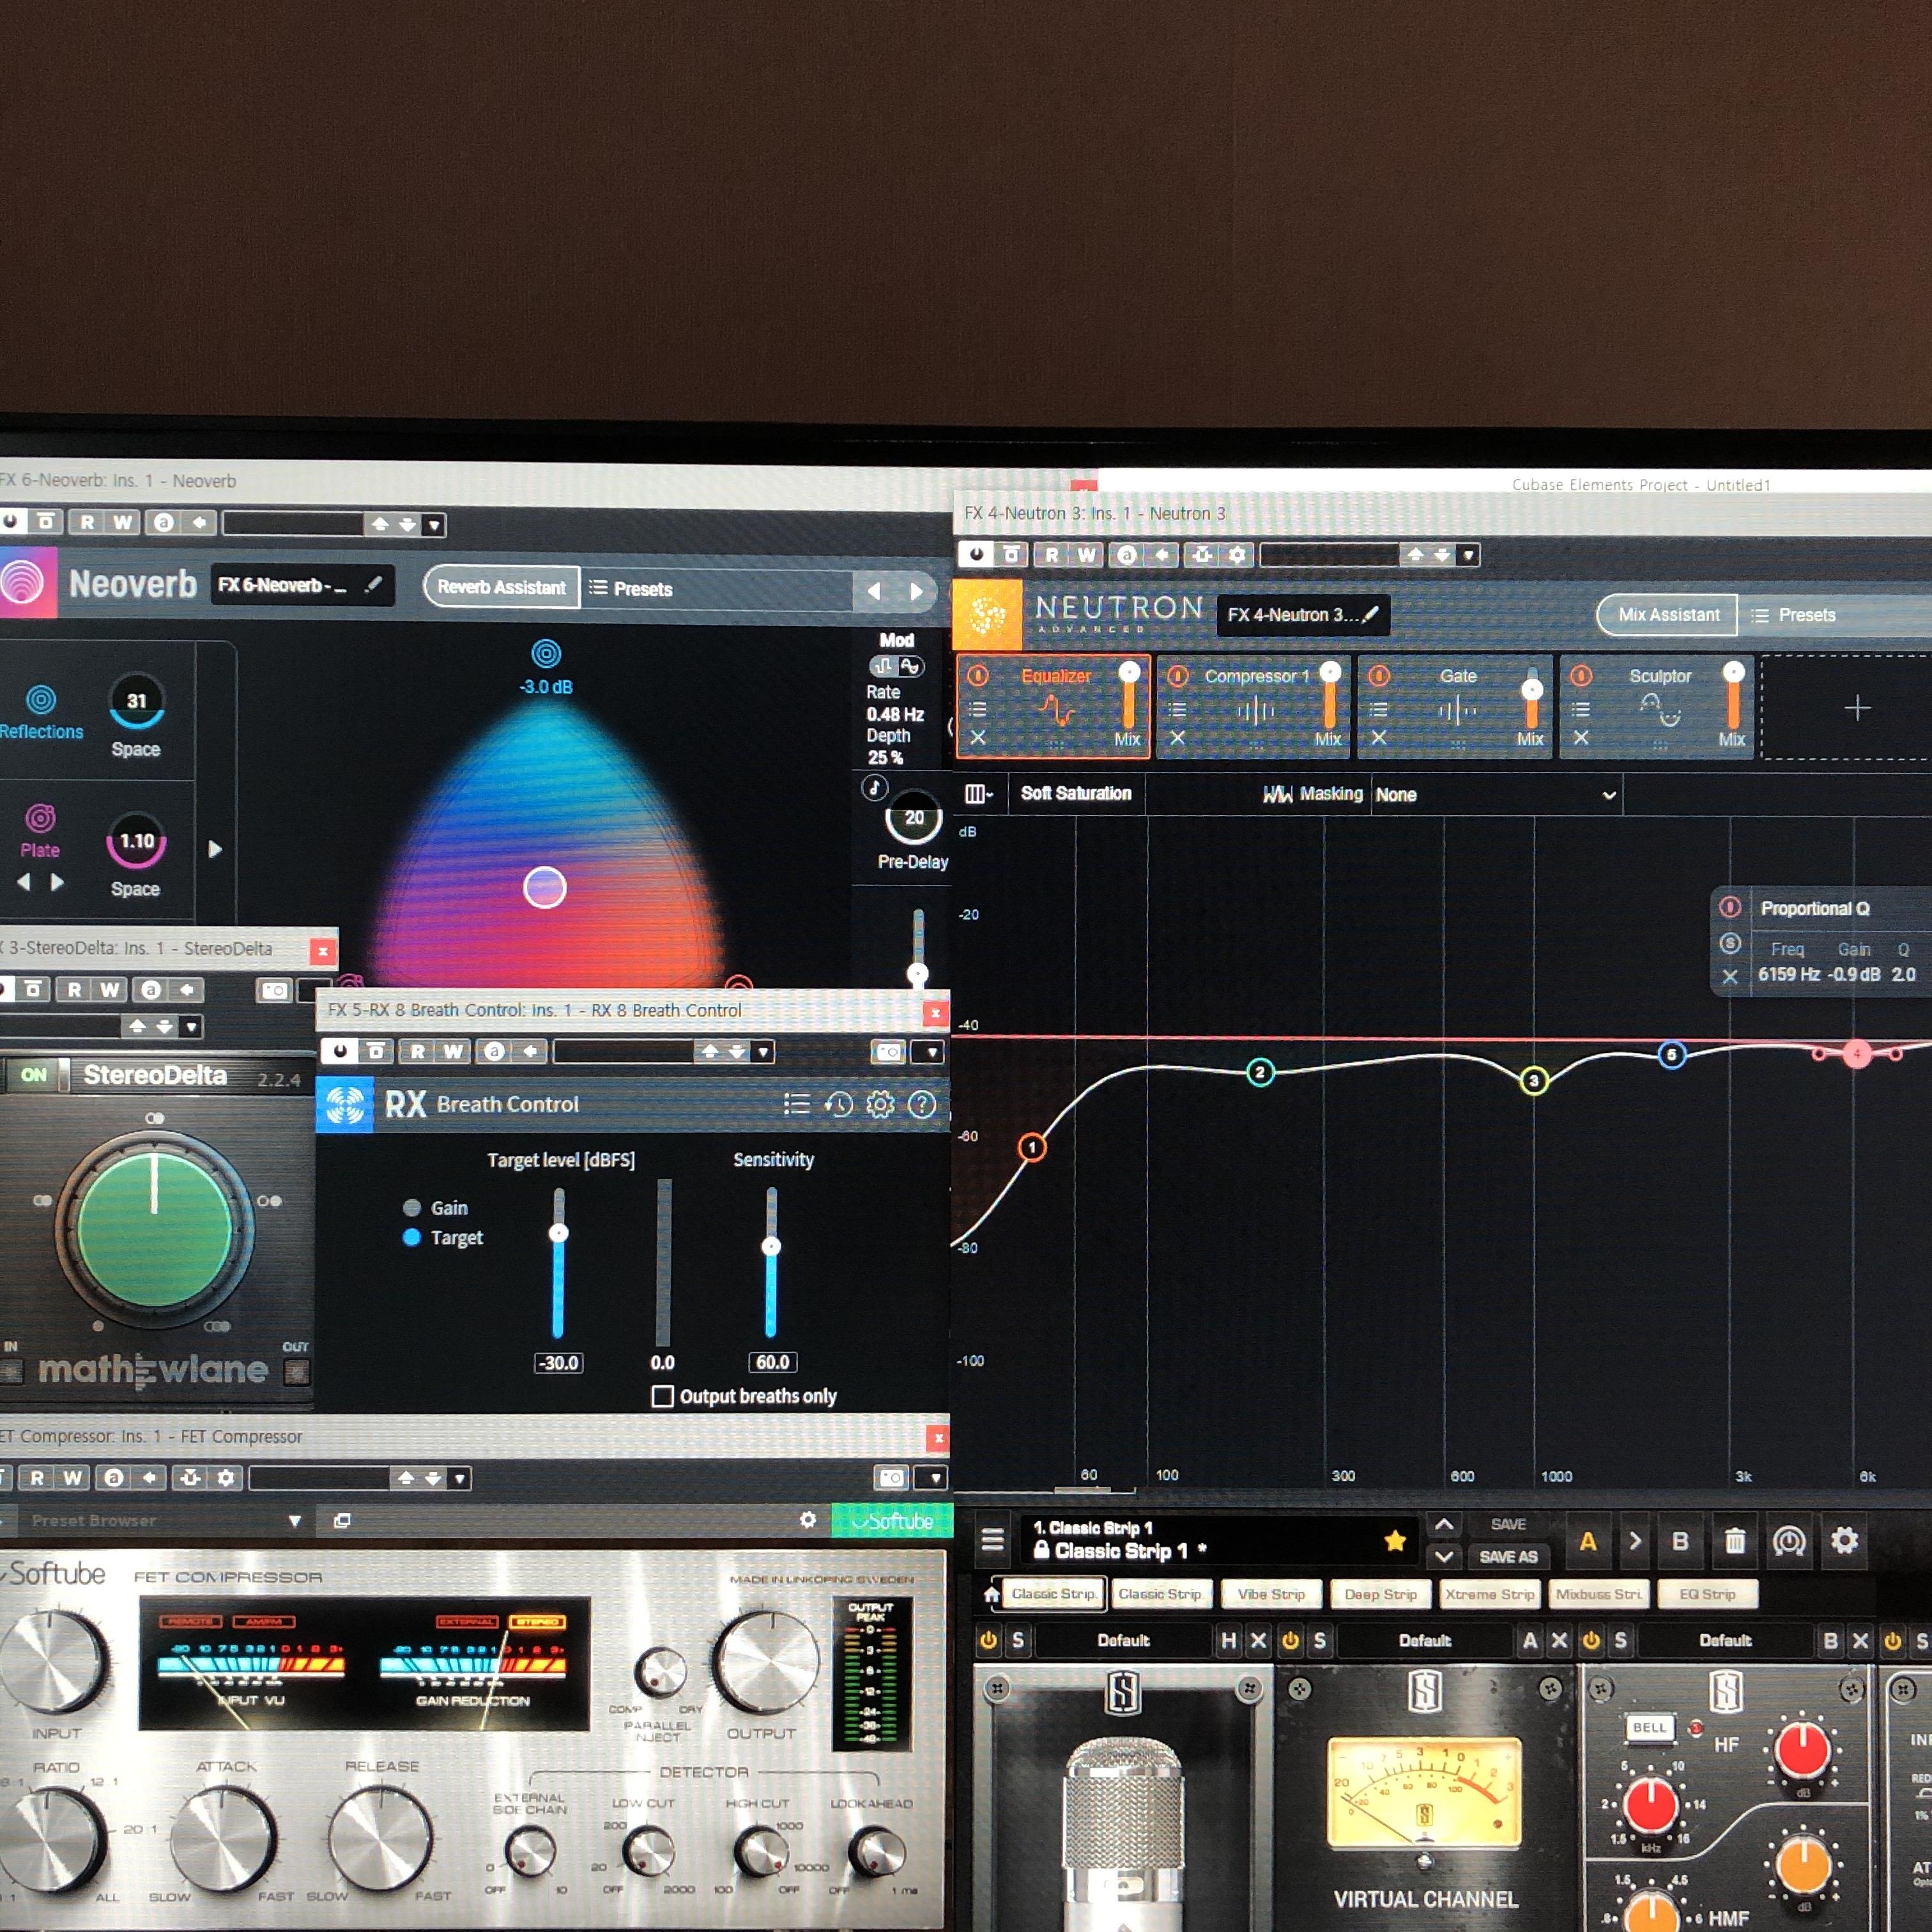Select EQ node 5 on curve
1932x1932 pixels.
(x=1671, y=1055)
